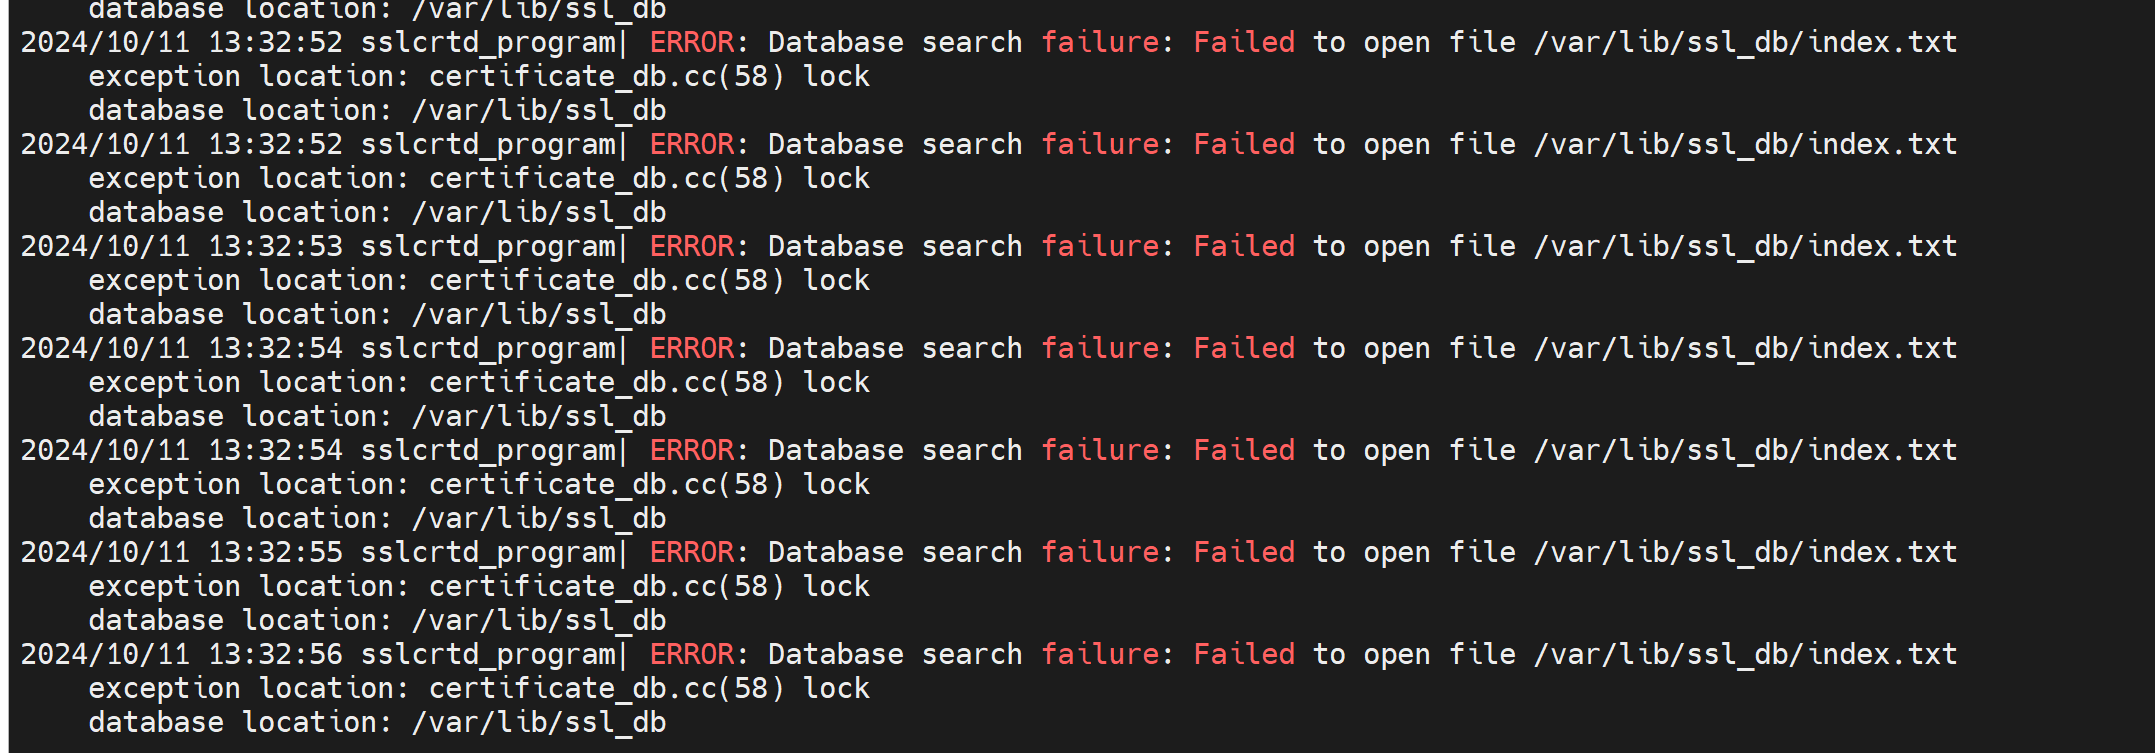Click "lock" below the 13:32:53 entry
Screen dimensions: 2155x753
coord(837,281)
